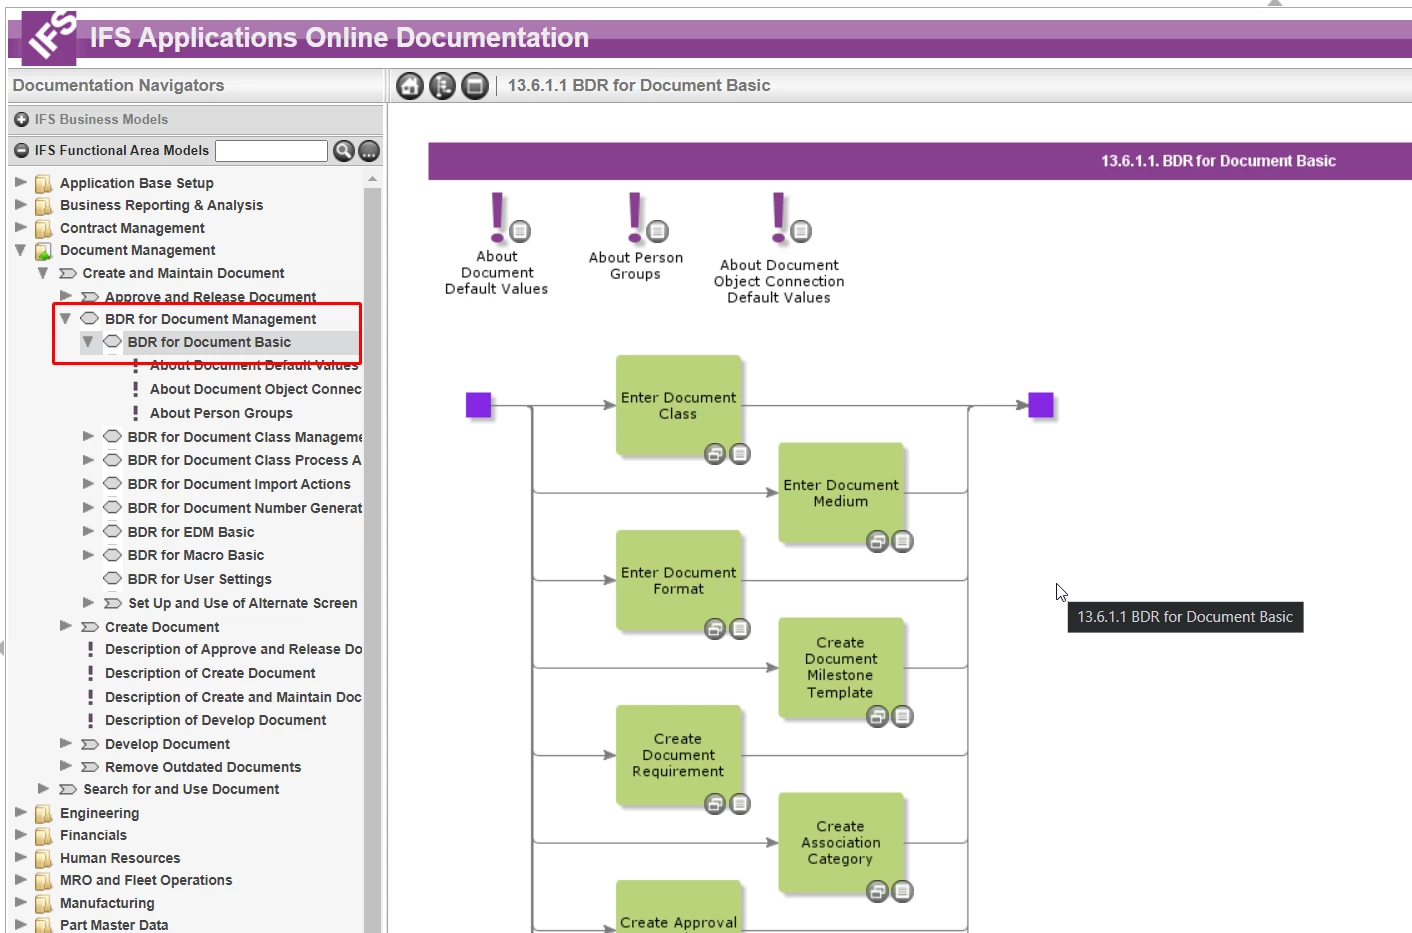Open the window icon on Enter Document Class
The width and height of the screenshot is (1412, 933).
(x=716, y=453)
